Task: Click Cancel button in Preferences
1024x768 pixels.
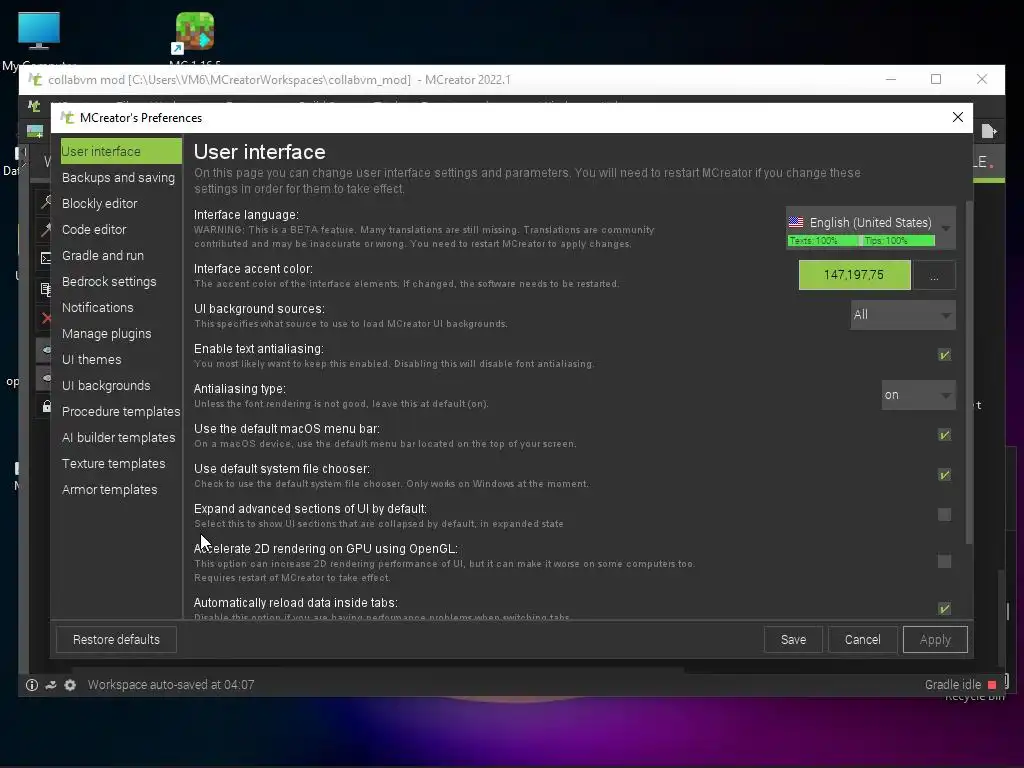Action: click(x=862, y=639)
